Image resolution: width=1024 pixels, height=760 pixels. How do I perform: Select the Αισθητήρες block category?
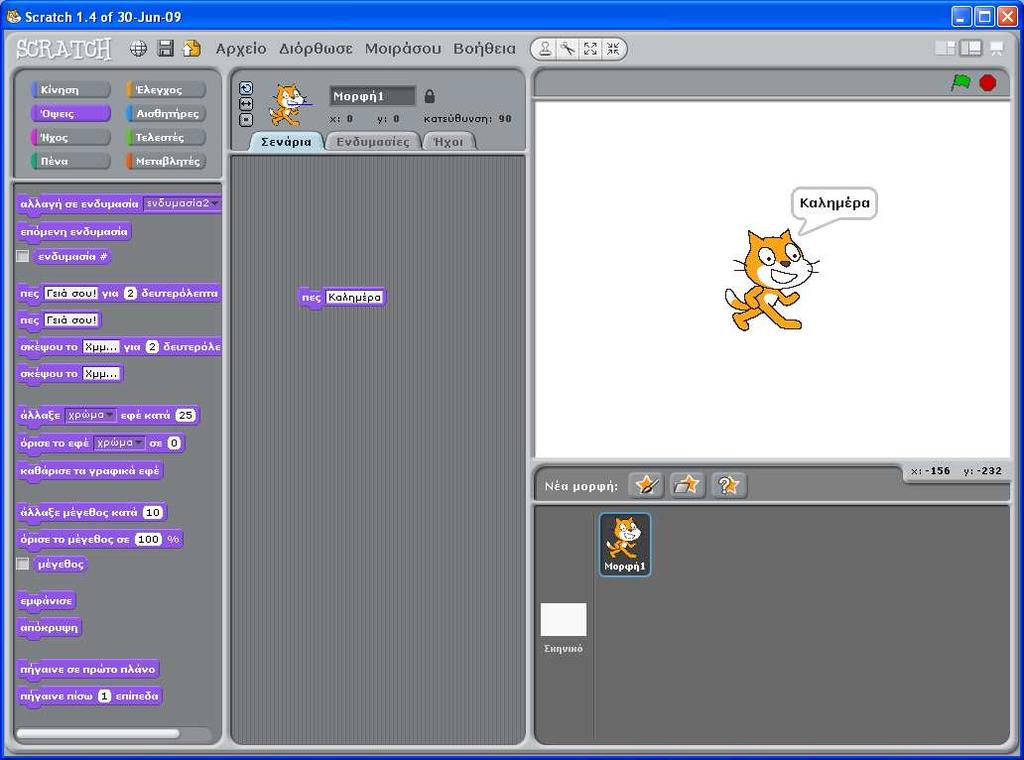coord(166,113)
